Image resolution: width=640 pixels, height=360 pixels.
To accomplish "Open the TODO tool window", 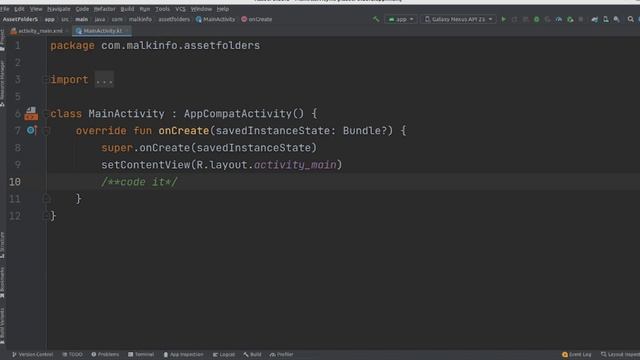I will point(72,354).
